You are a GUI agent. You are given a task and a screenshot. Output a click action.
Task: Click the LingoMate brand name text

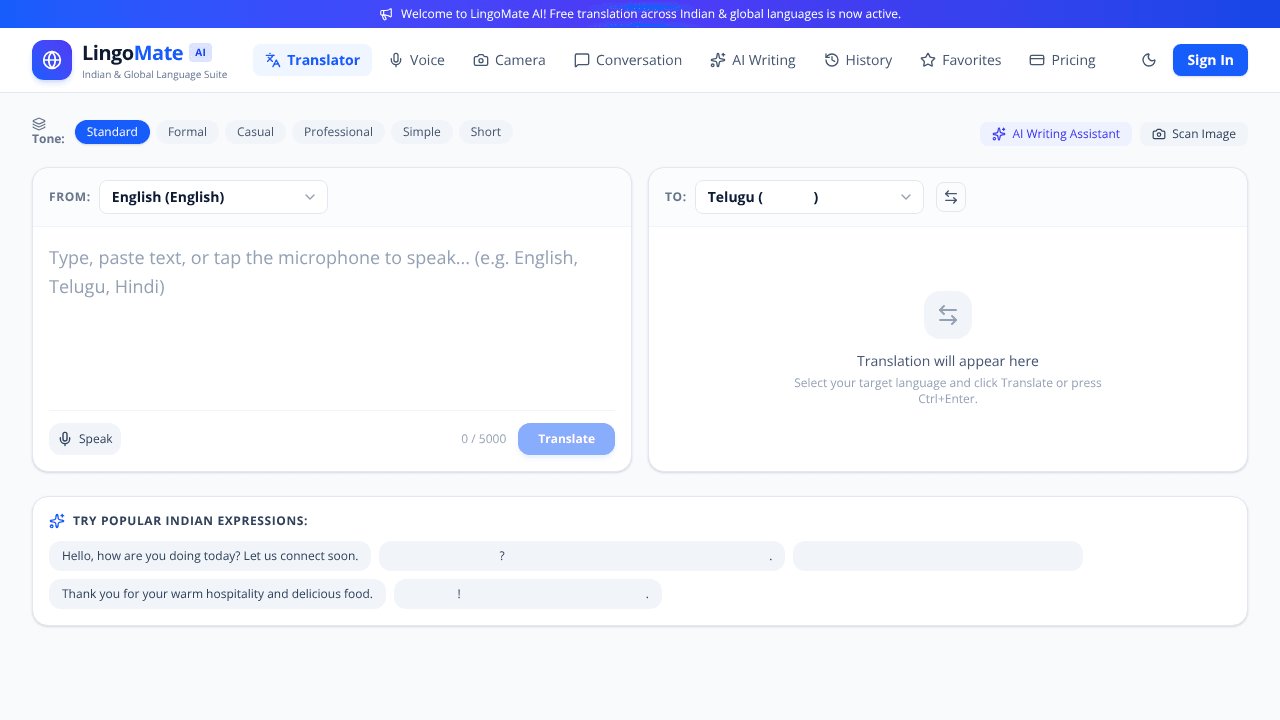[x=132, y=53]
